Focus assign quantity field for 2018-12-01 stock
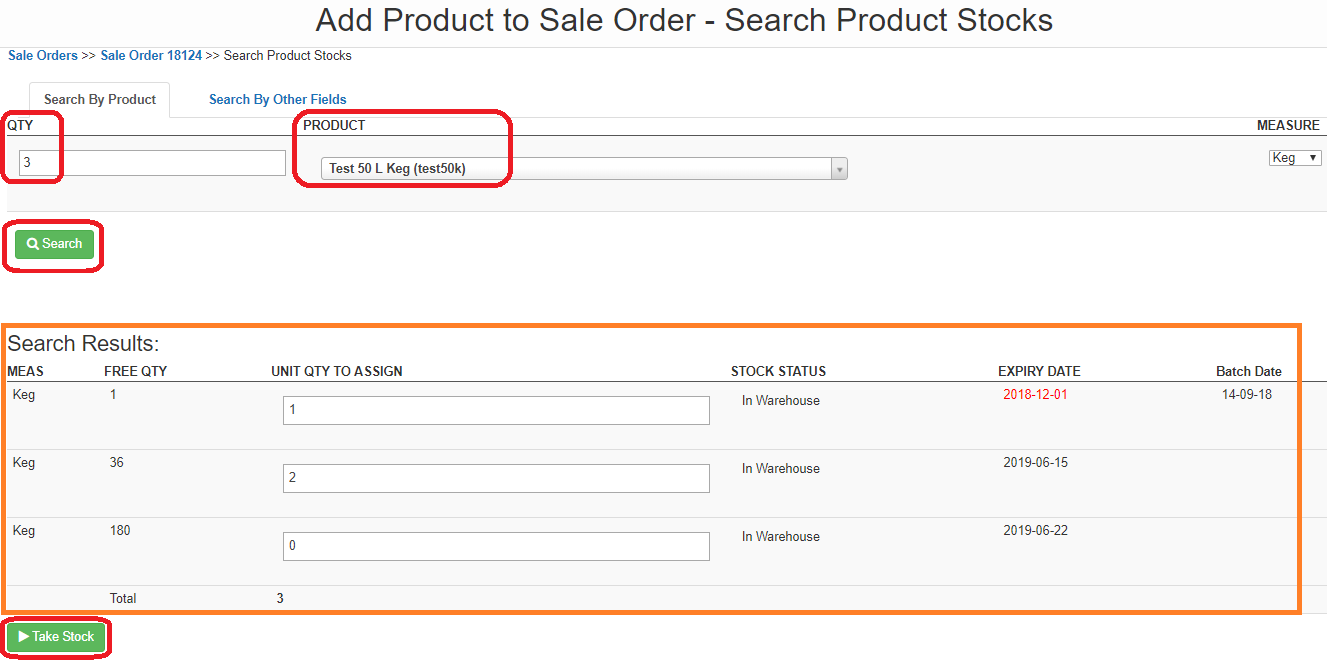Viewport: 1327px width, 660px height. click(x=496, y=410)
